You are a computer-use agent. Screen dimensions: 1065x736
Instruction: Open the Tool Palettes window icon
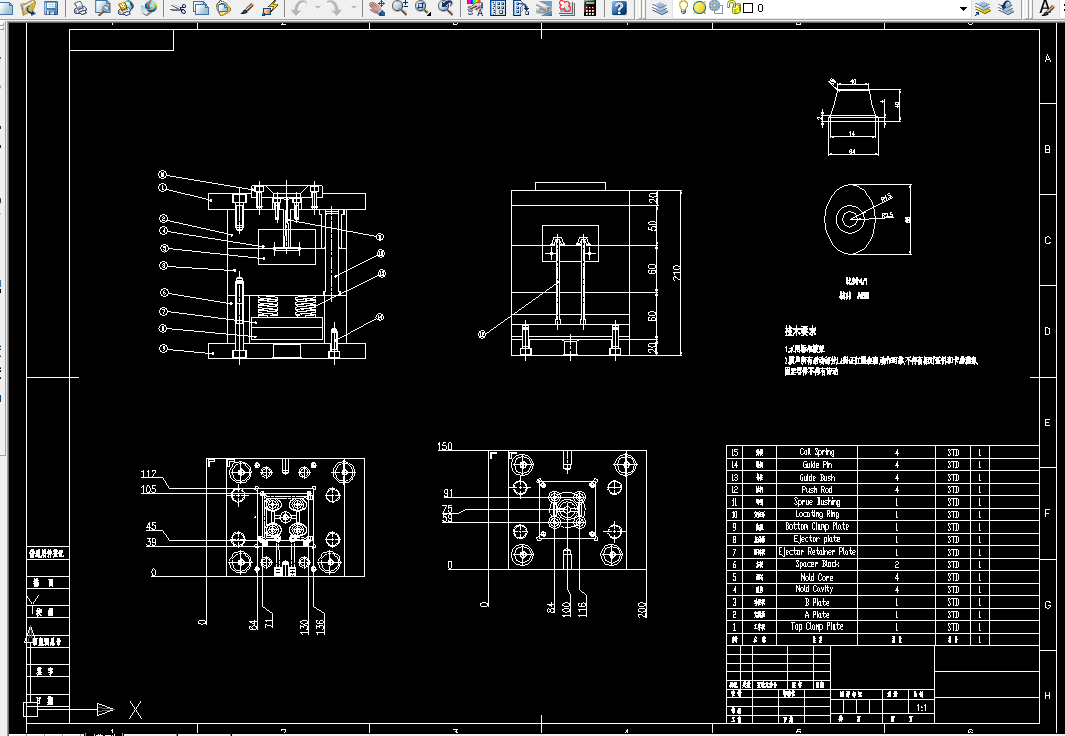[521, 7]
